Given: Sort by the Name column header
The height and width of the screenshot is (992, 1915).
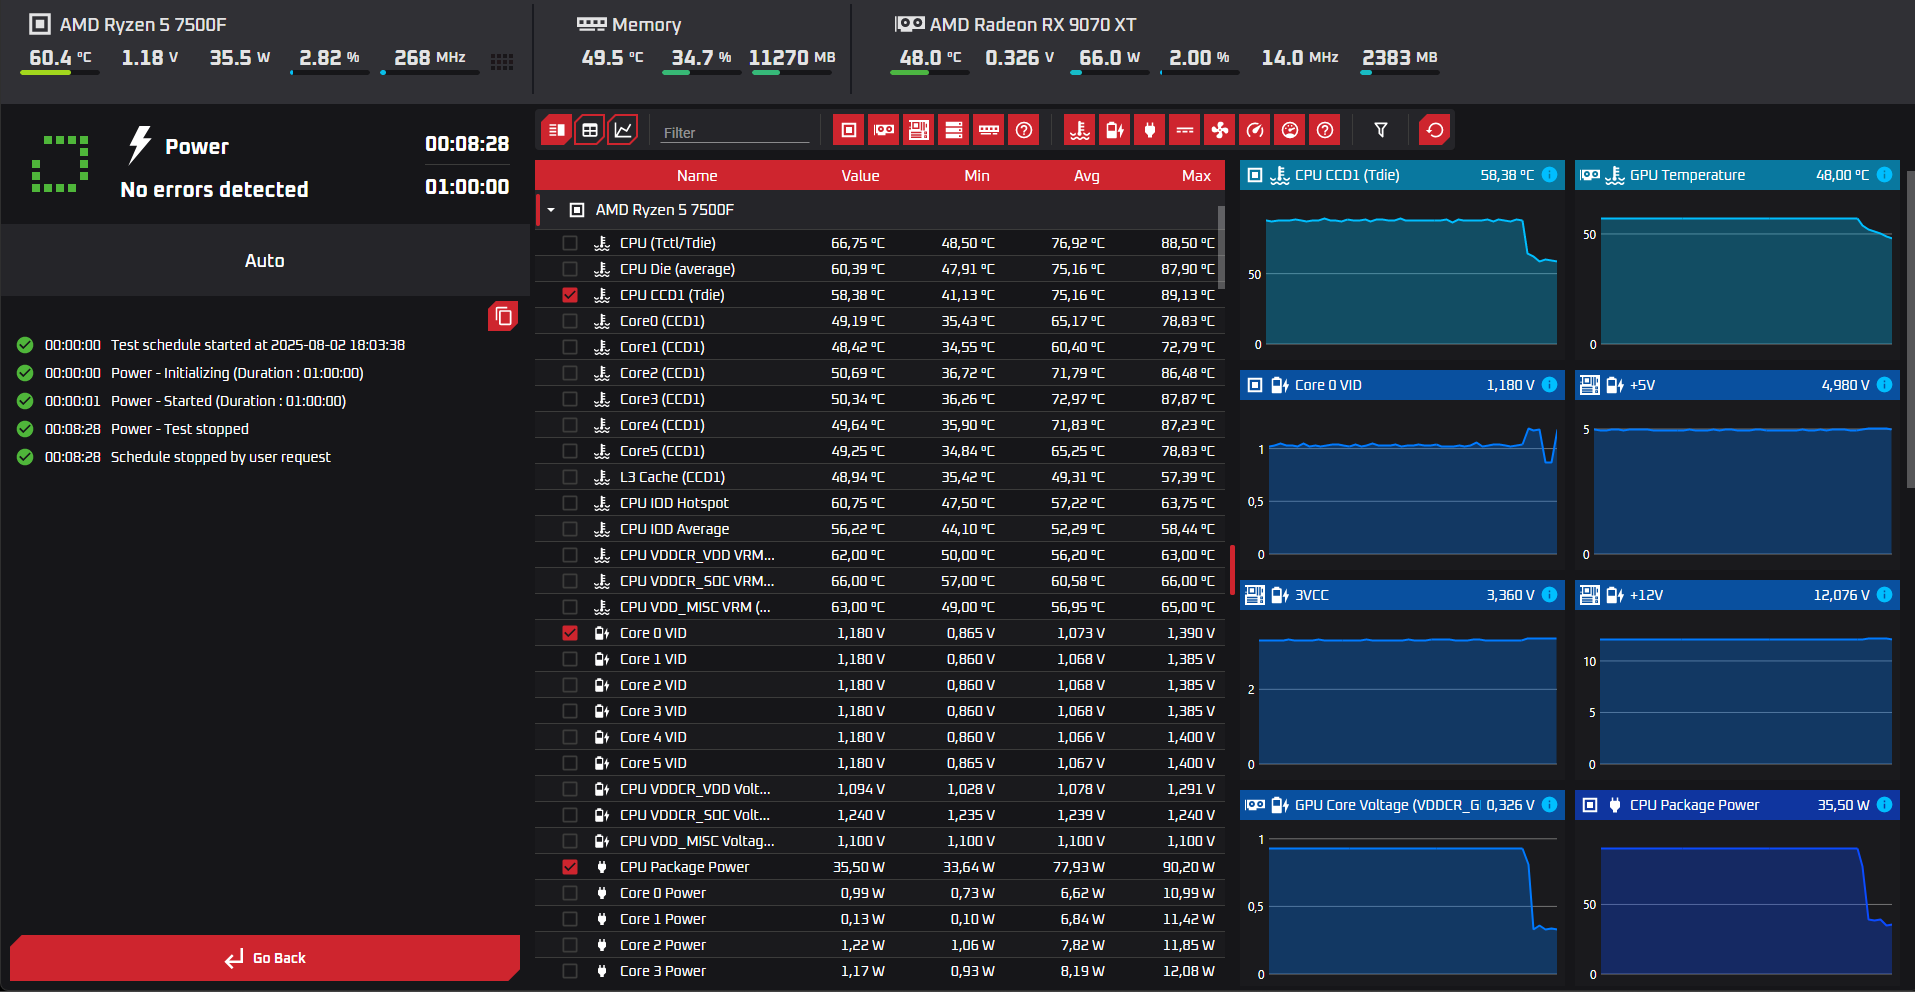Looking at the screenshot, I should 697,175.
